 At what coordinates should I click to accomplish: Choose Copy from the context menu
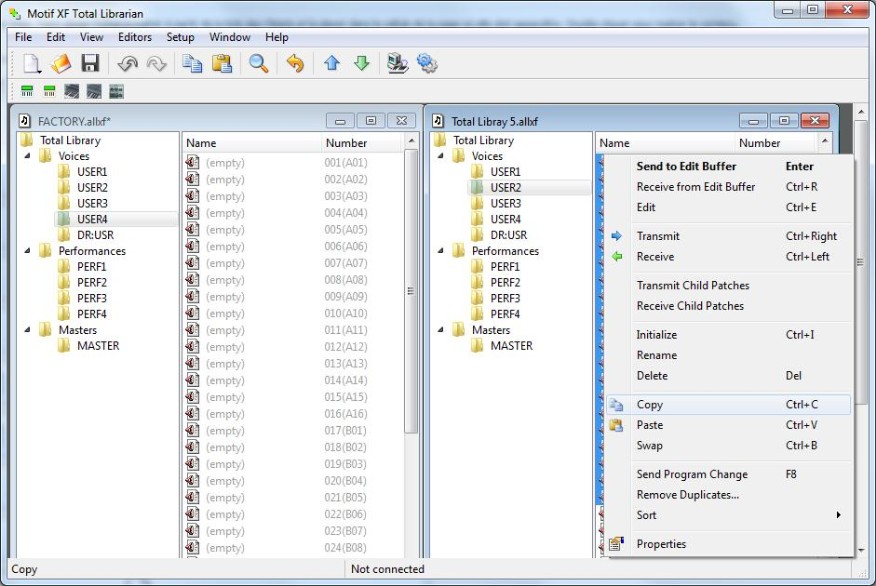coord(729,404)
